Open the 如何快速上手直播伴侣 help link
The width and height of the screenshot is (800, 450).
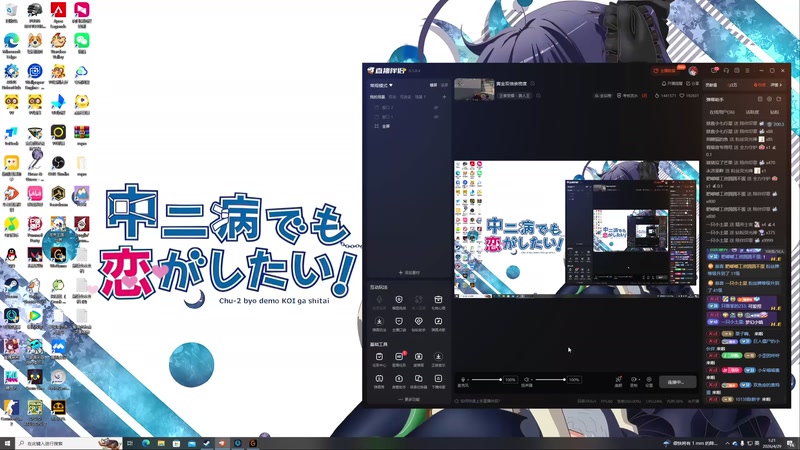click(x=478, y=401)
